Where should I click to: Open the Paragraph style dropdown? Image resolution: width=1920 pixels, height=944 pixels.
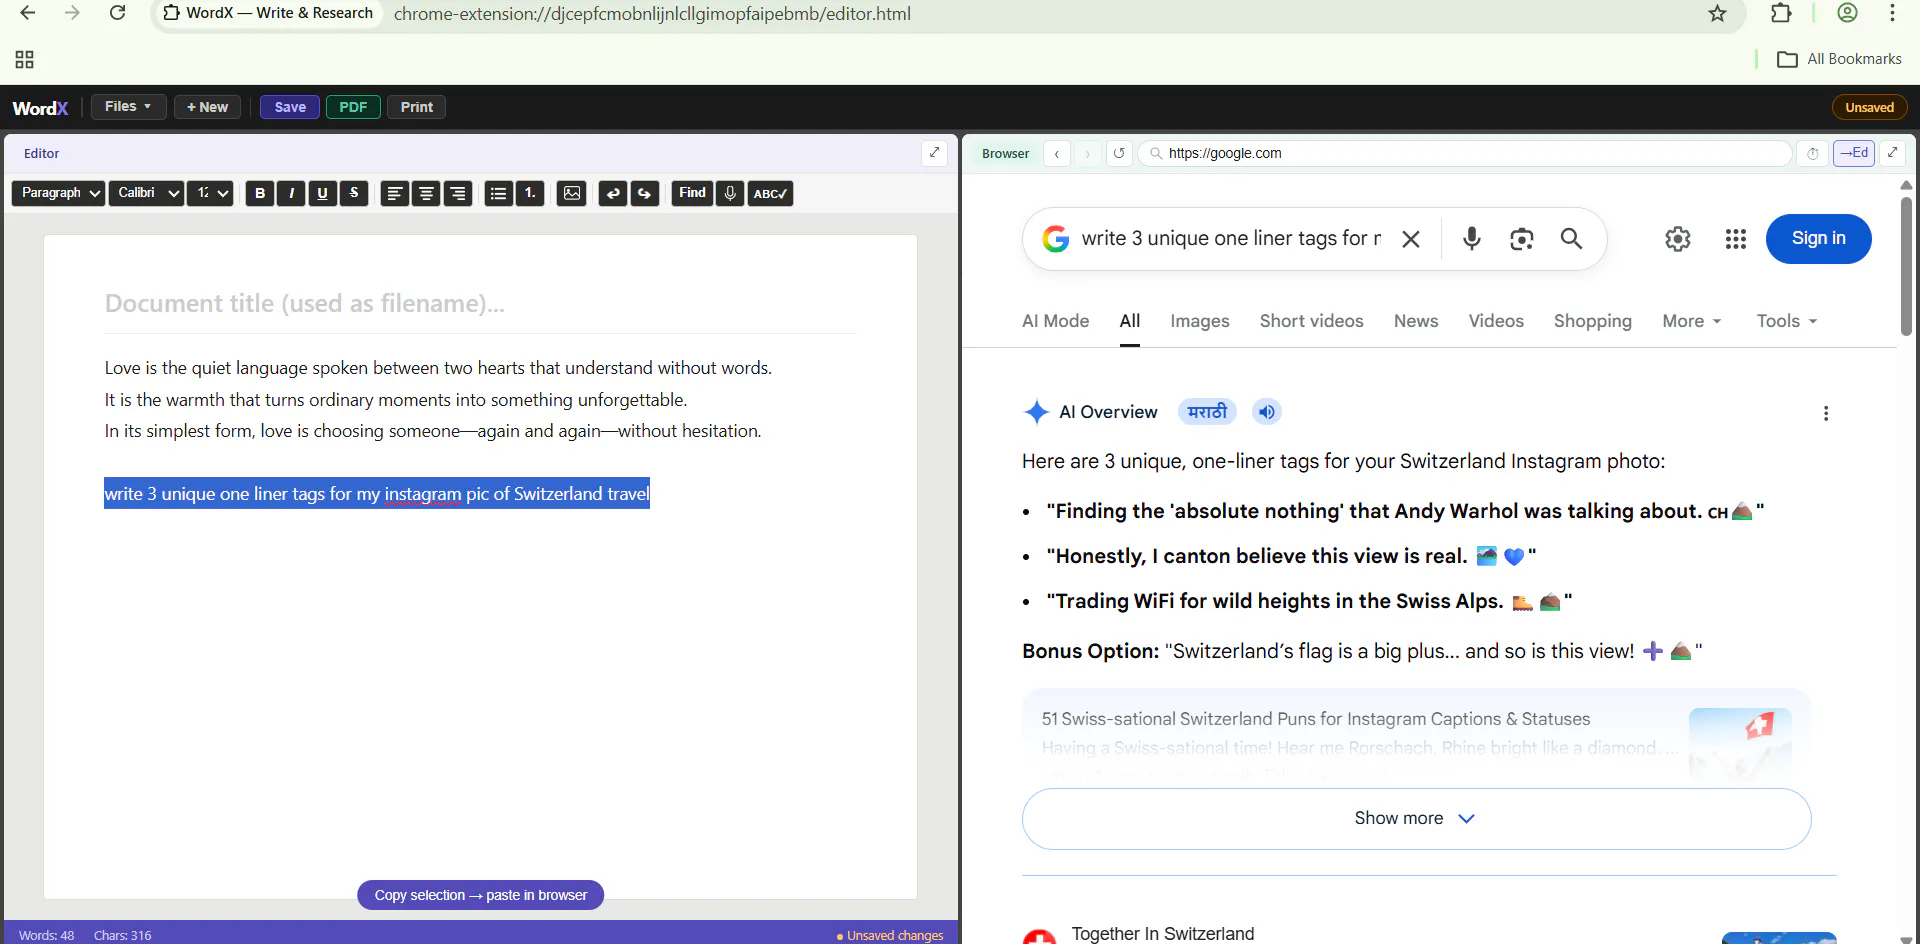58,193
